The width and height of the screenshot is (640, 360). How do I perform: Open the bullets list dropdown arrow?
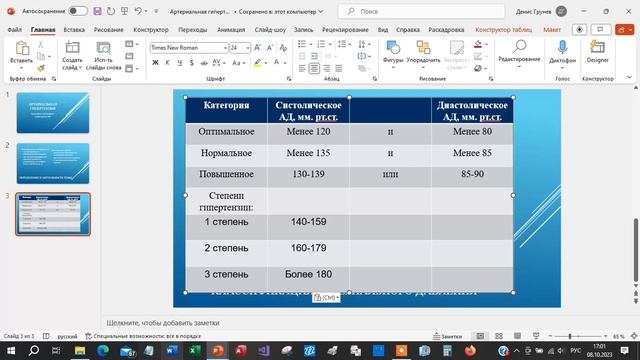(310, 44)
